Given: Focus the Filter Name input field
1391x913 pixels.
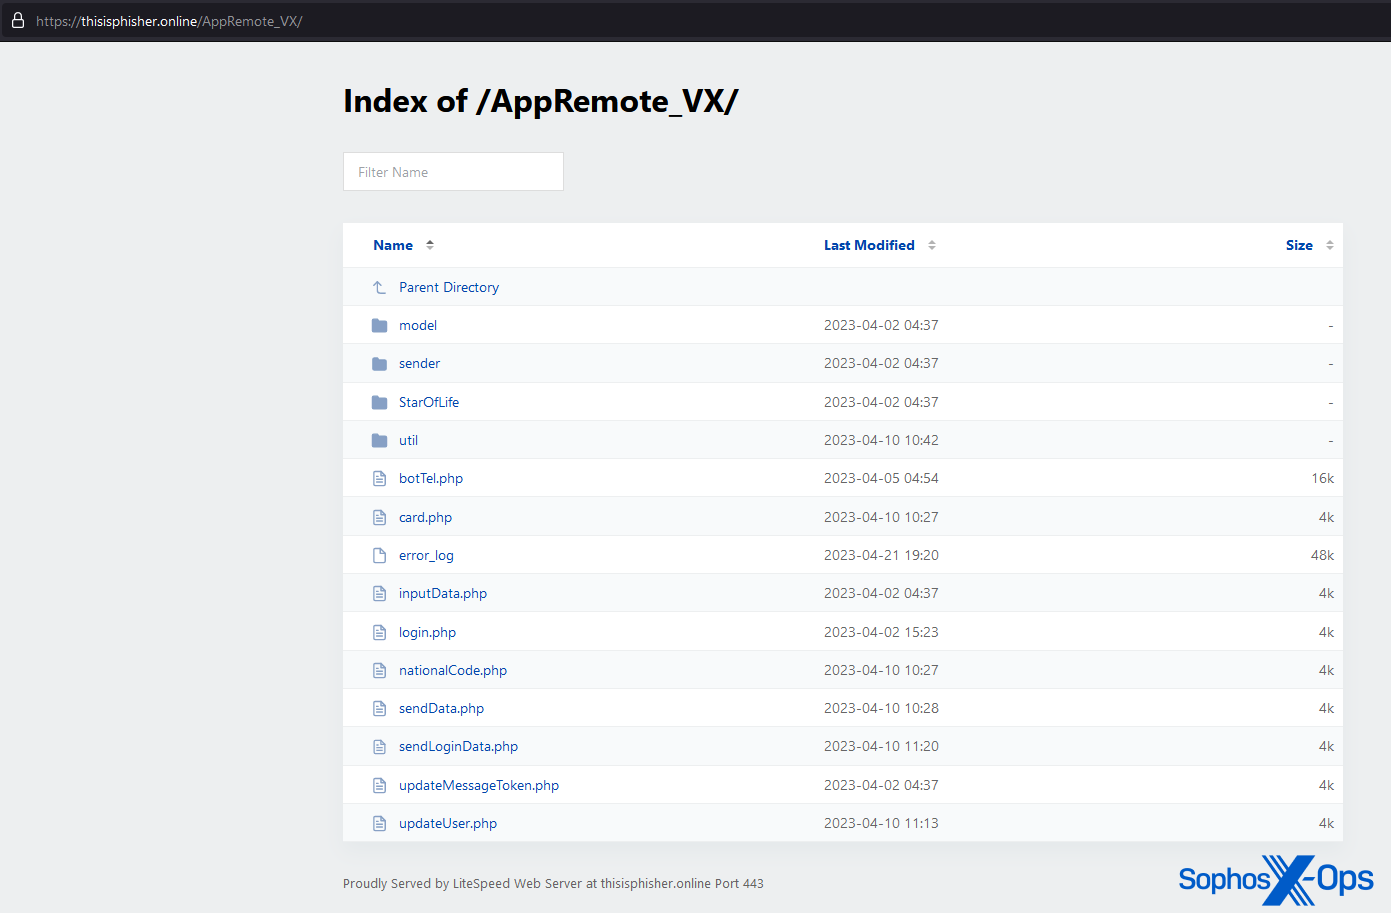Looking at the screenshot, I should [453, 172].
